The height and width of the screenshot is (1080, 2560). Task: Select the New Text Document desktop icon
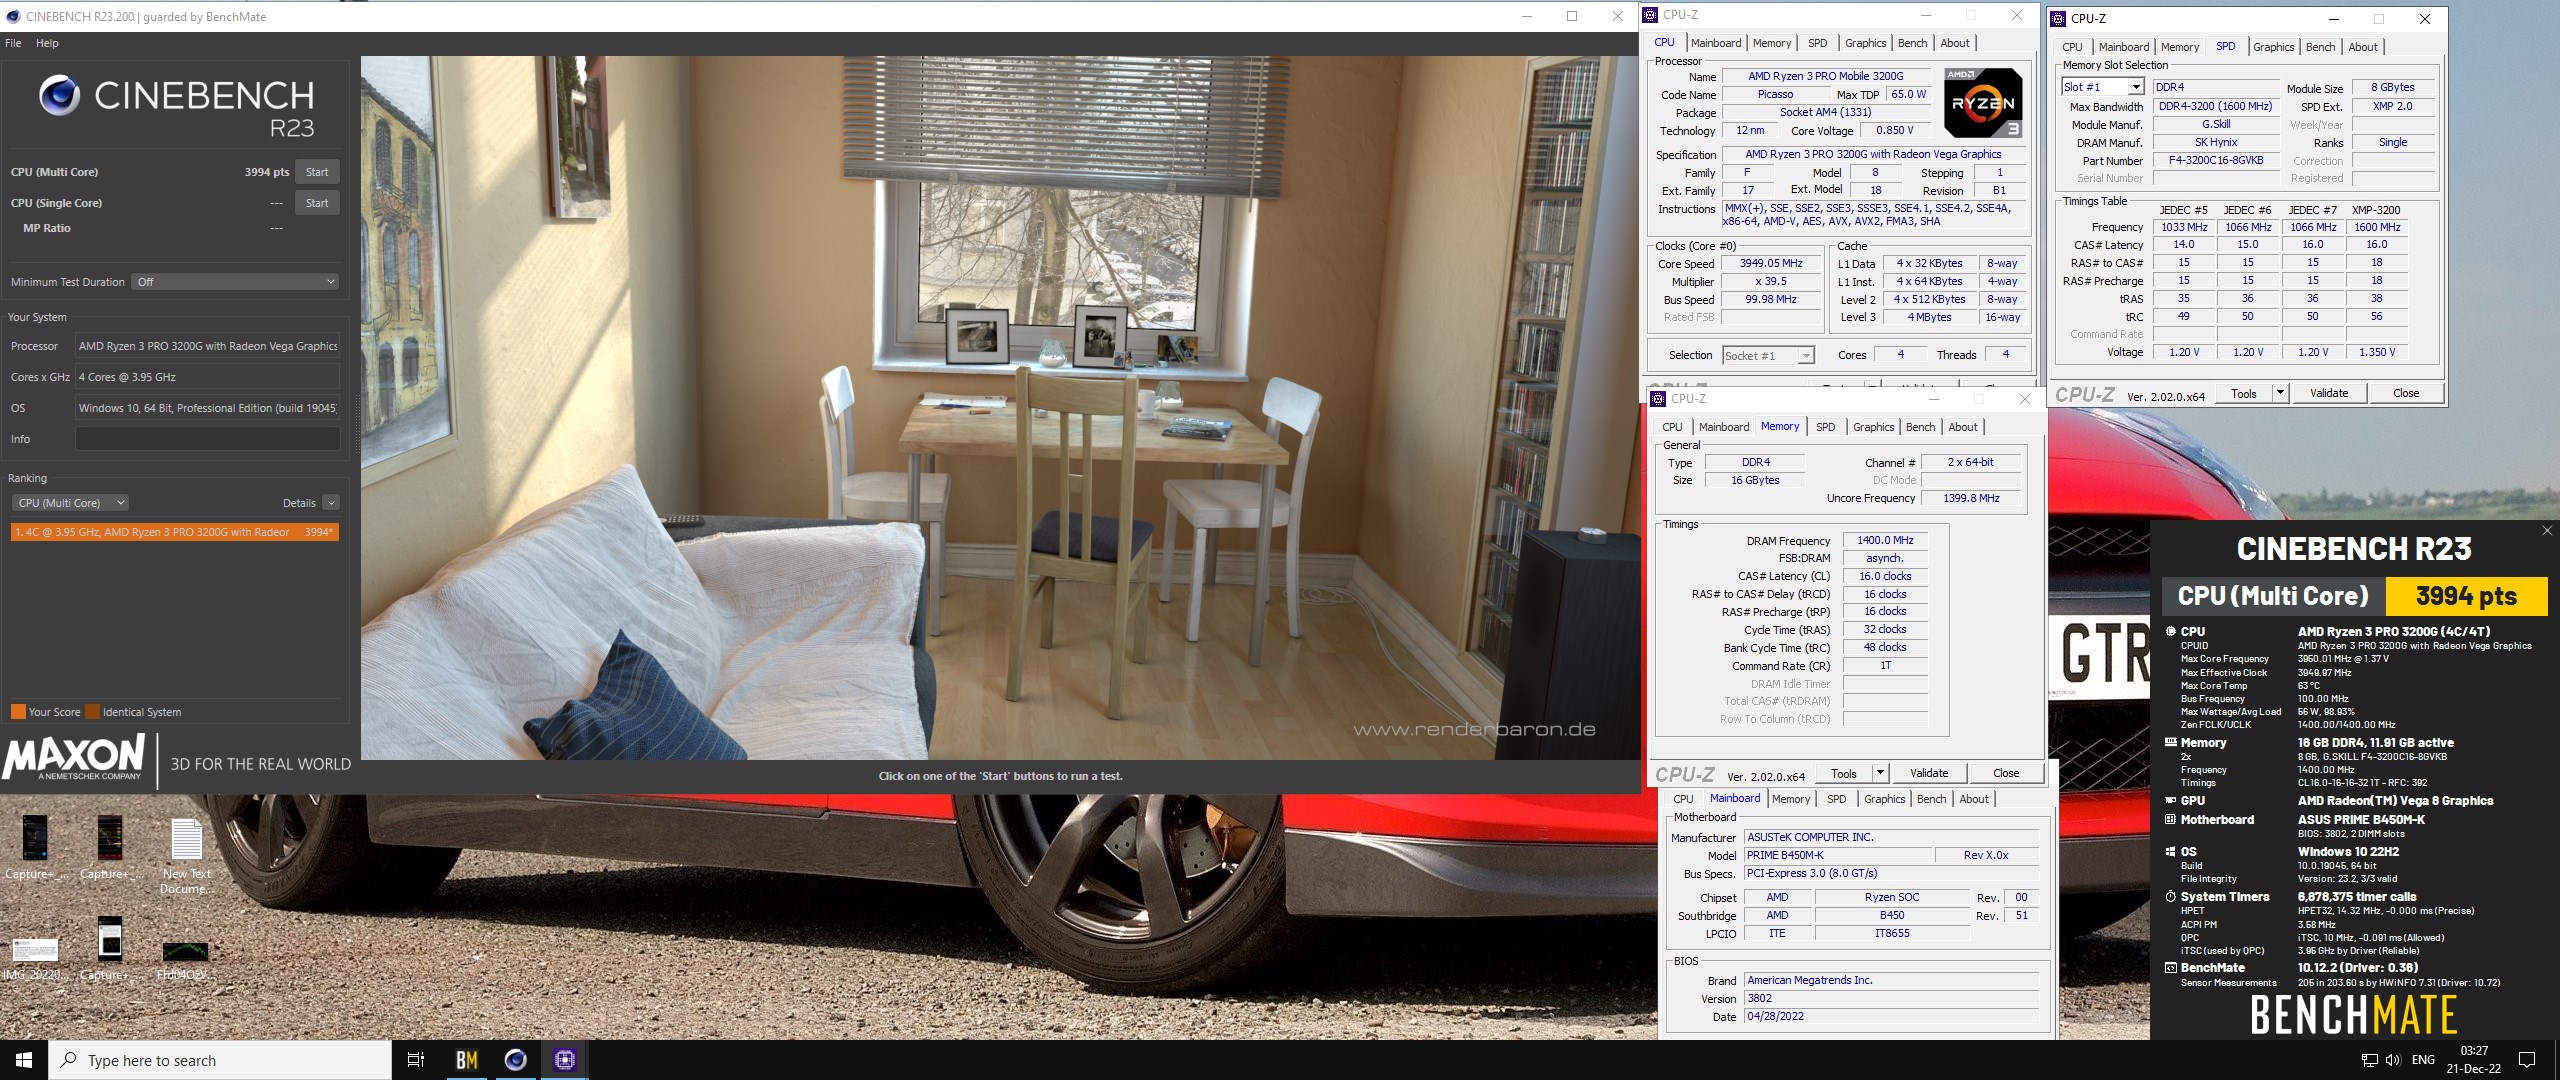186,855
